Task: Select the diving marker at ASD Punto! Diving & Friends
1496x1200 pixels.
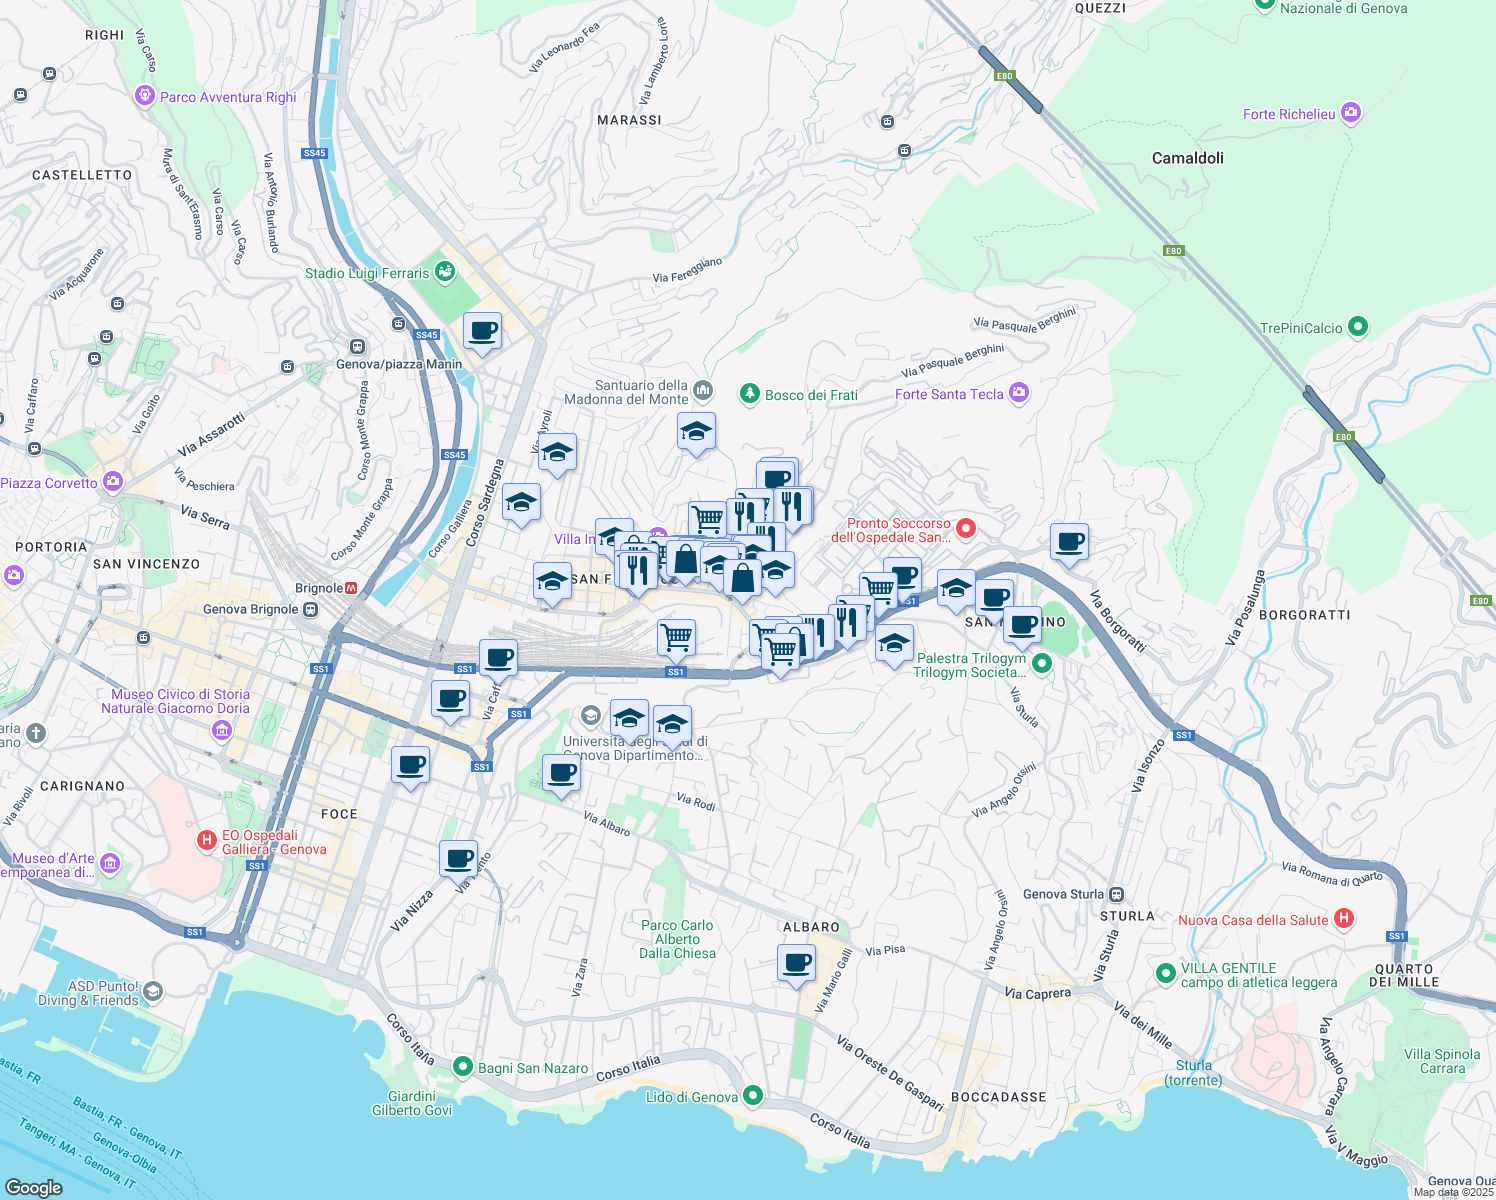Action: tap(151, 993)
